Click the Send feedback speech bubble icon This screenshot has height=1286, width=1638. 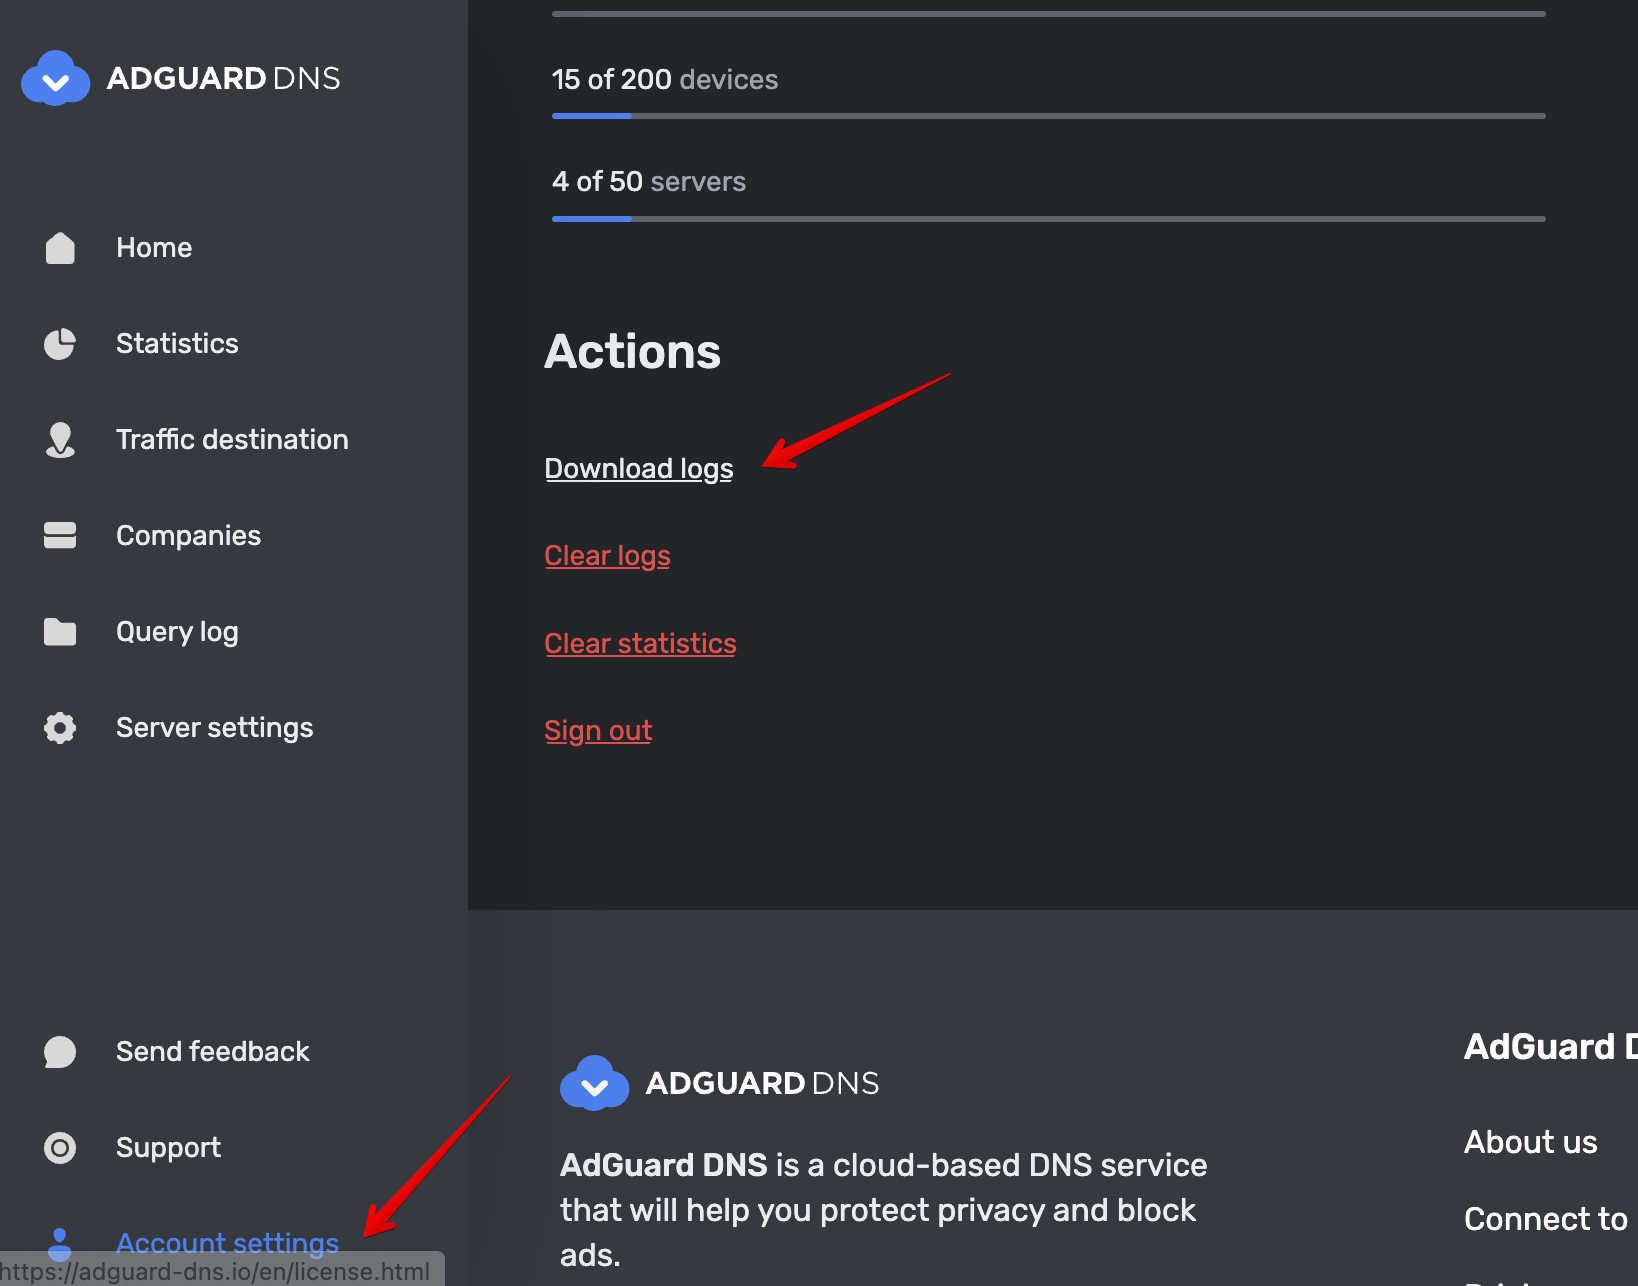tap(59, 1051)
